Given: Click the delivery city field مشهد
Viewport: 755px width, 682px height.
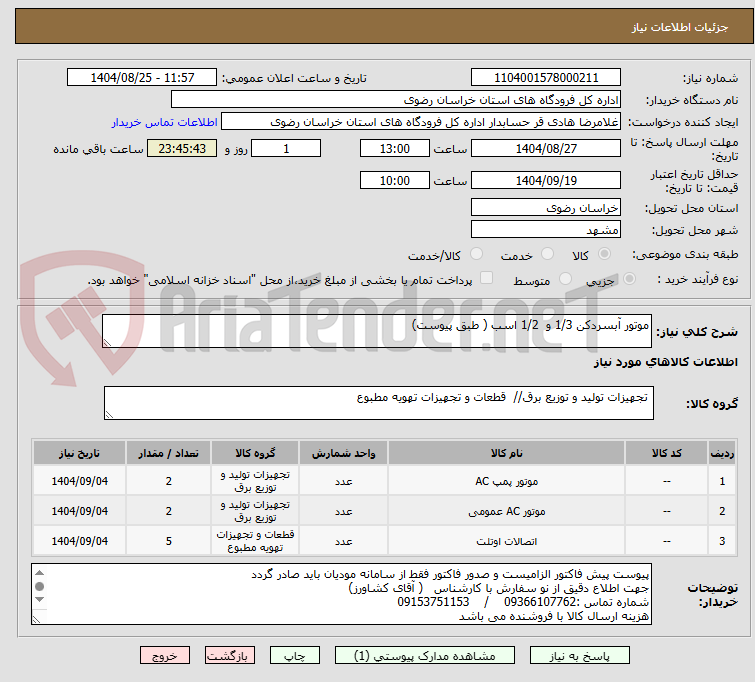Looking at the screenshot, I should [x=546, y=229].
